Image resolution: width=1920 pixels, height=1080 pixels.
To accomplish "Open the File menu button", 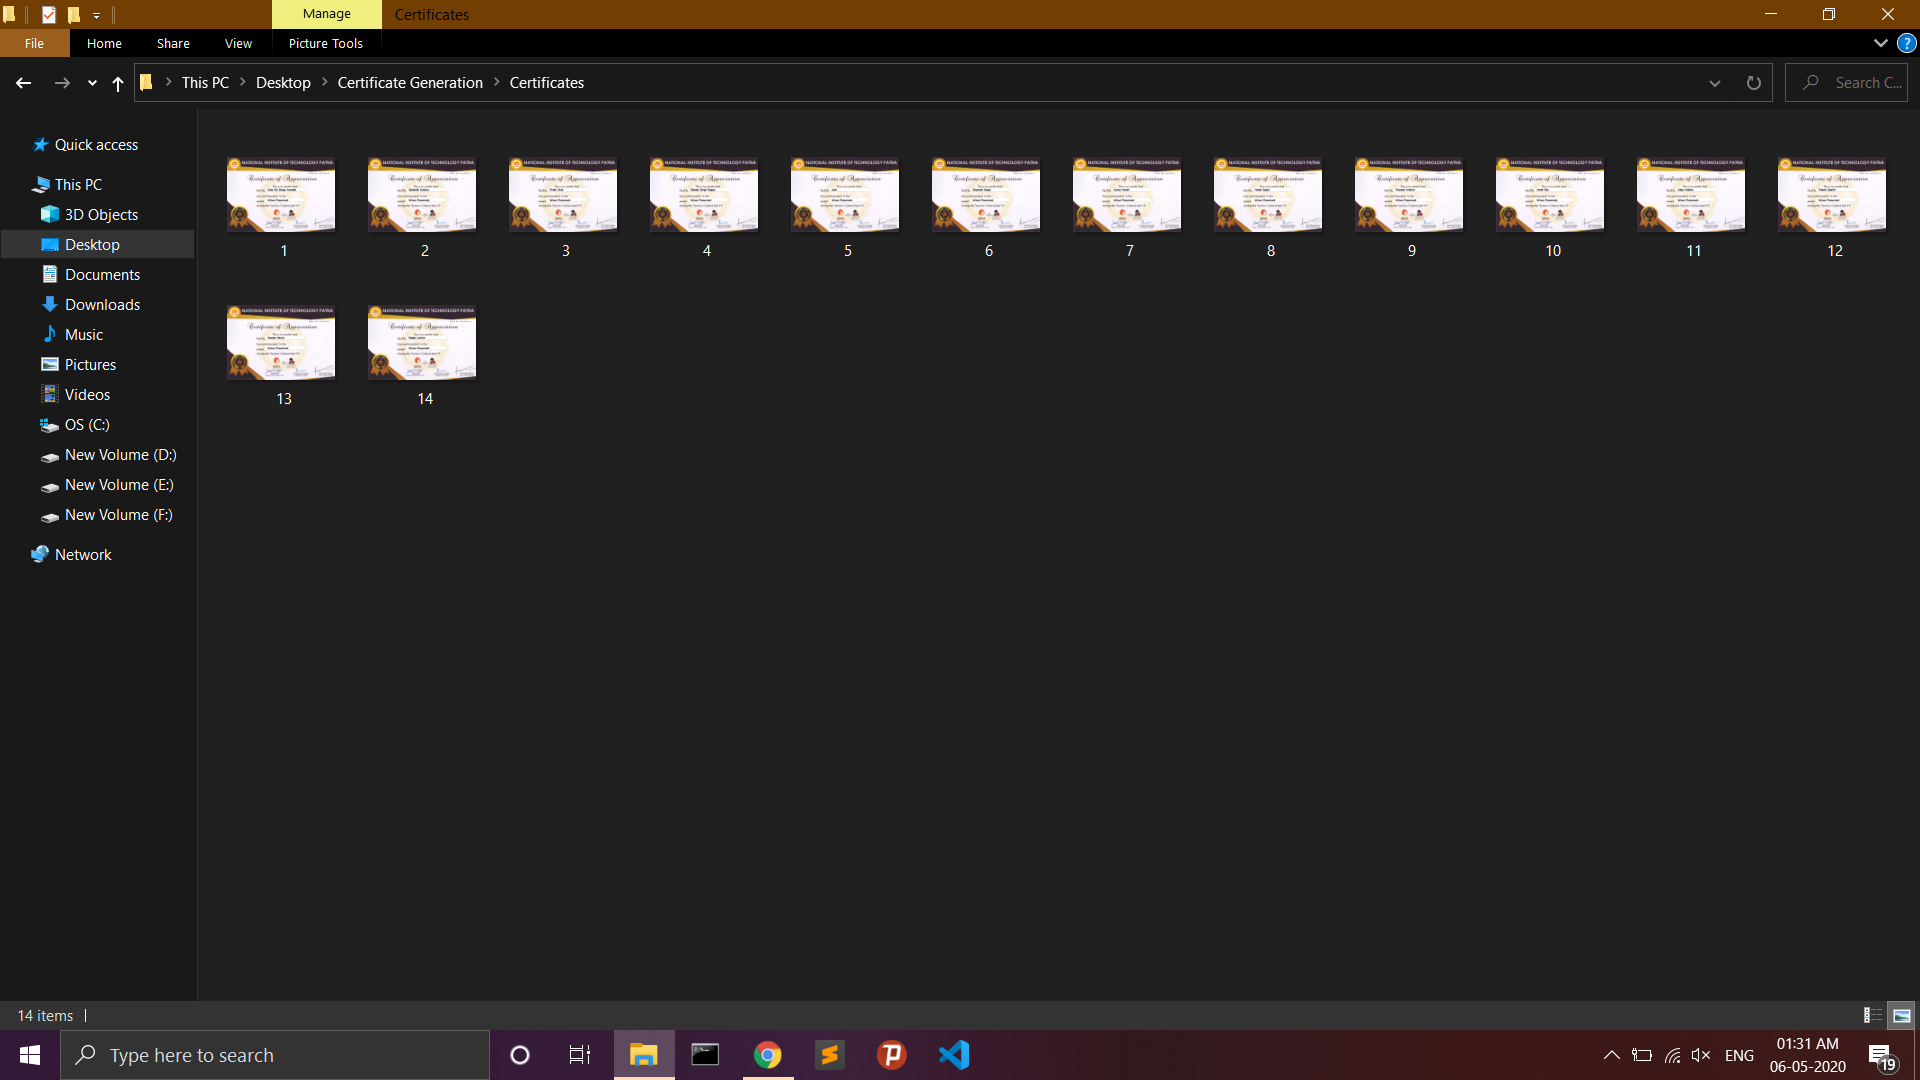I will [34, 43].
